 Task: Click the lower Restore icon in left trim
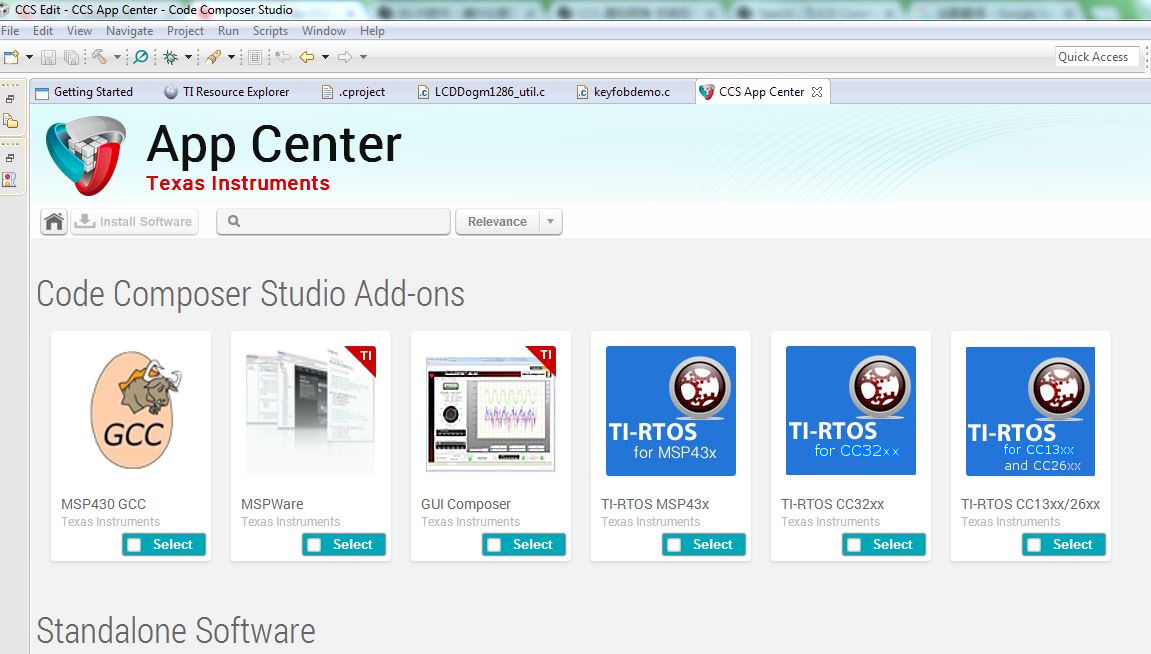coord(10,157)
